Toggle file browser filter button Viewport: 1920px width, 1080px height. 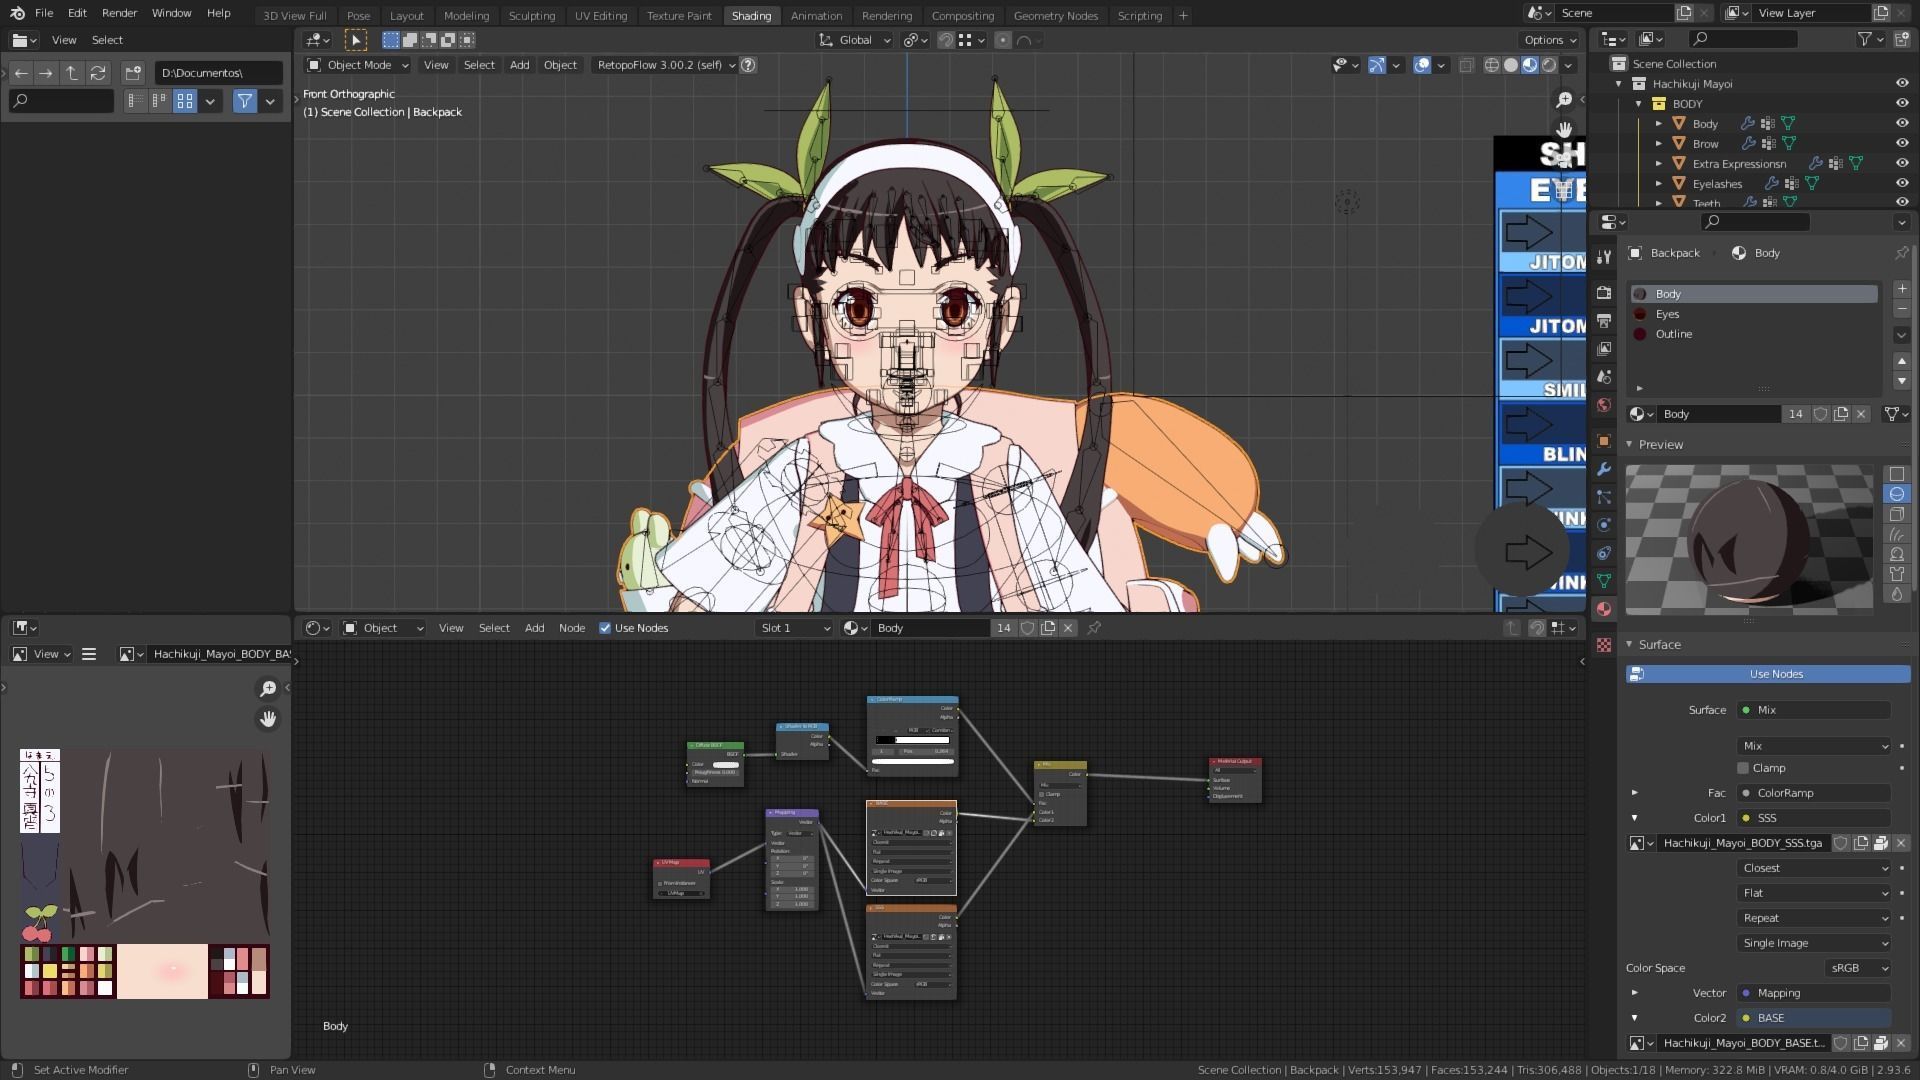244,101
